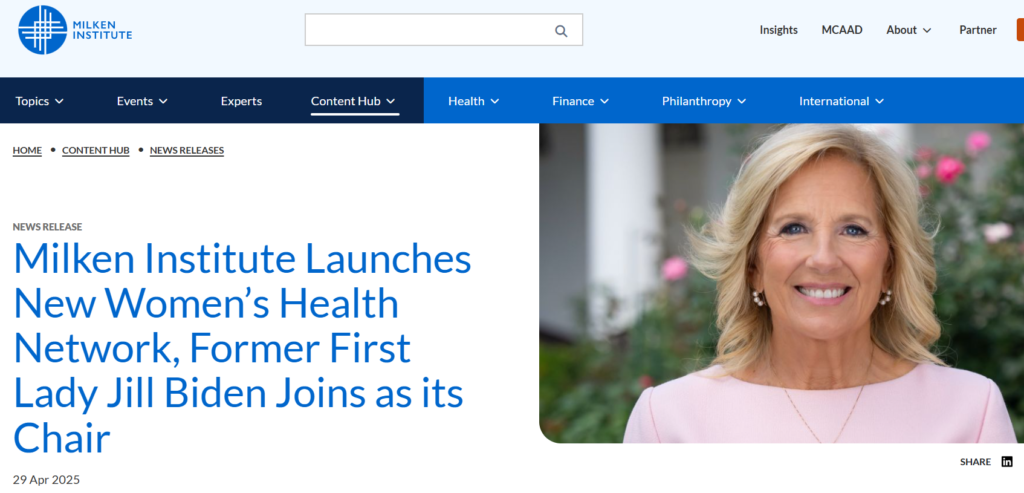Click the Jill Biden article photo
This screenshot has width=1024, height=493.
(x=781, y=283)
